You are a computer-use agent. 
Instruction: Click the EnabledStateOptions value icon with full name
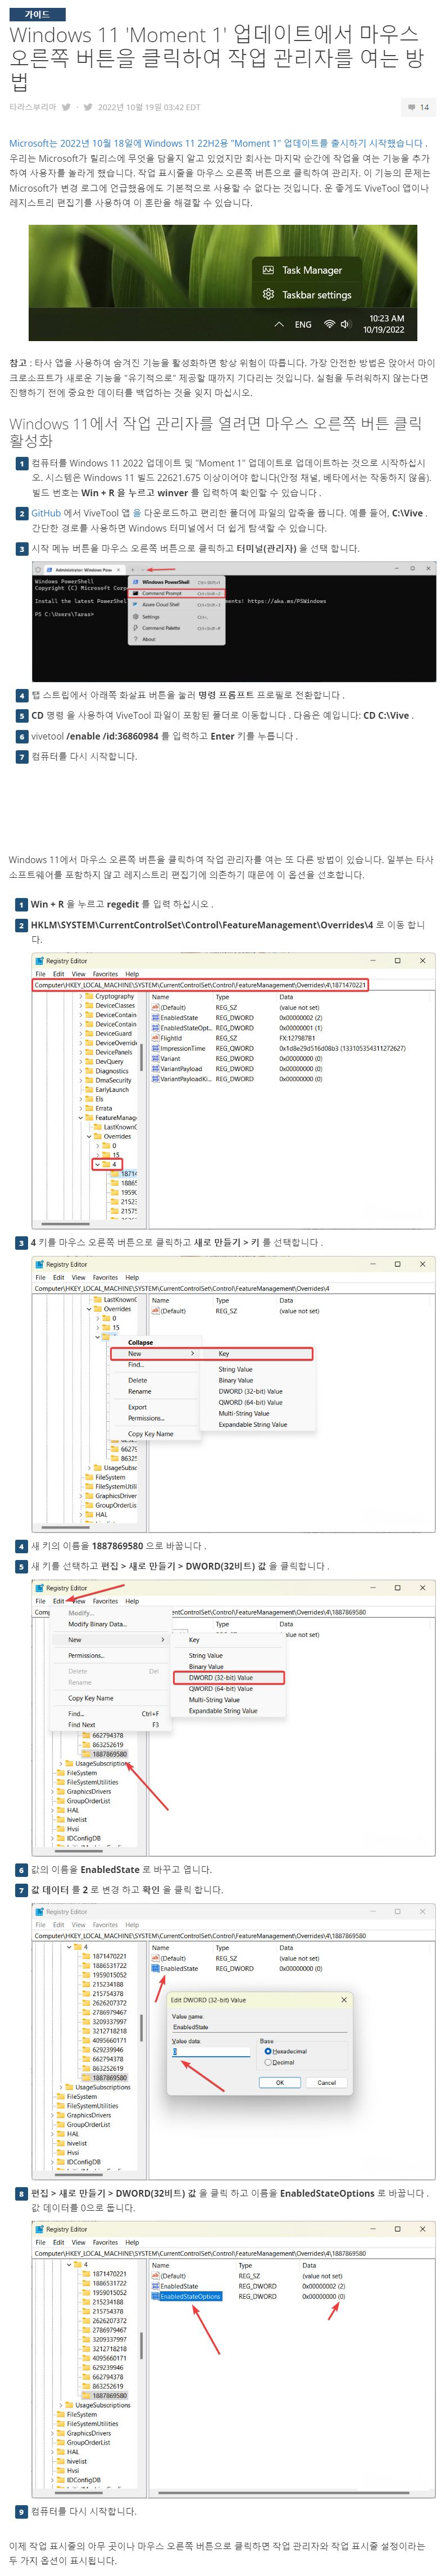point(155,2296)
